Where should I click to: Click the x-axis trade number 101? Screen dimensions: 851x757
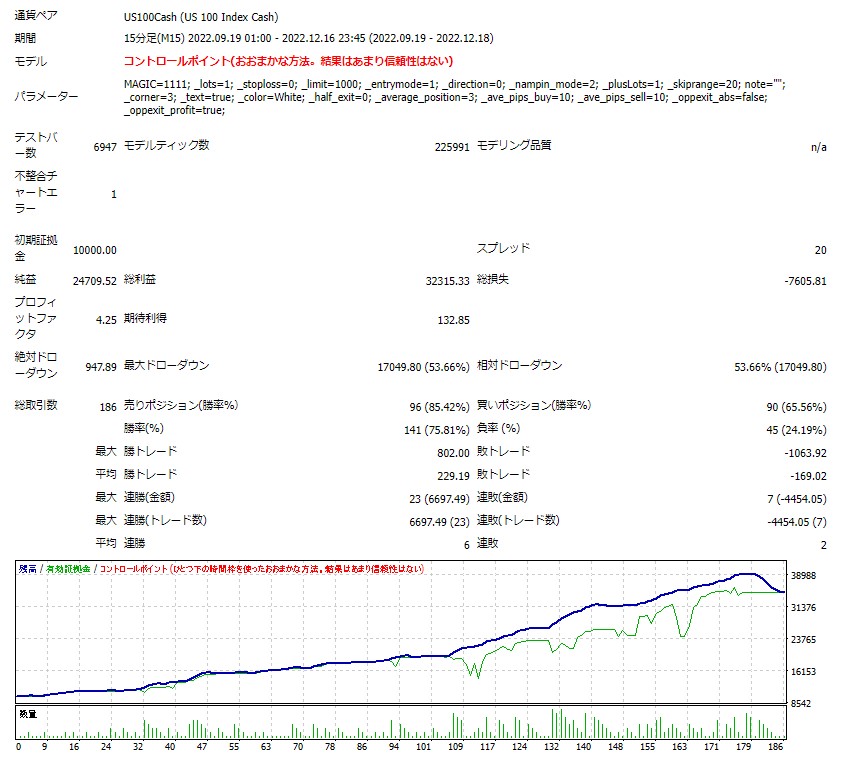click(423, 747)
